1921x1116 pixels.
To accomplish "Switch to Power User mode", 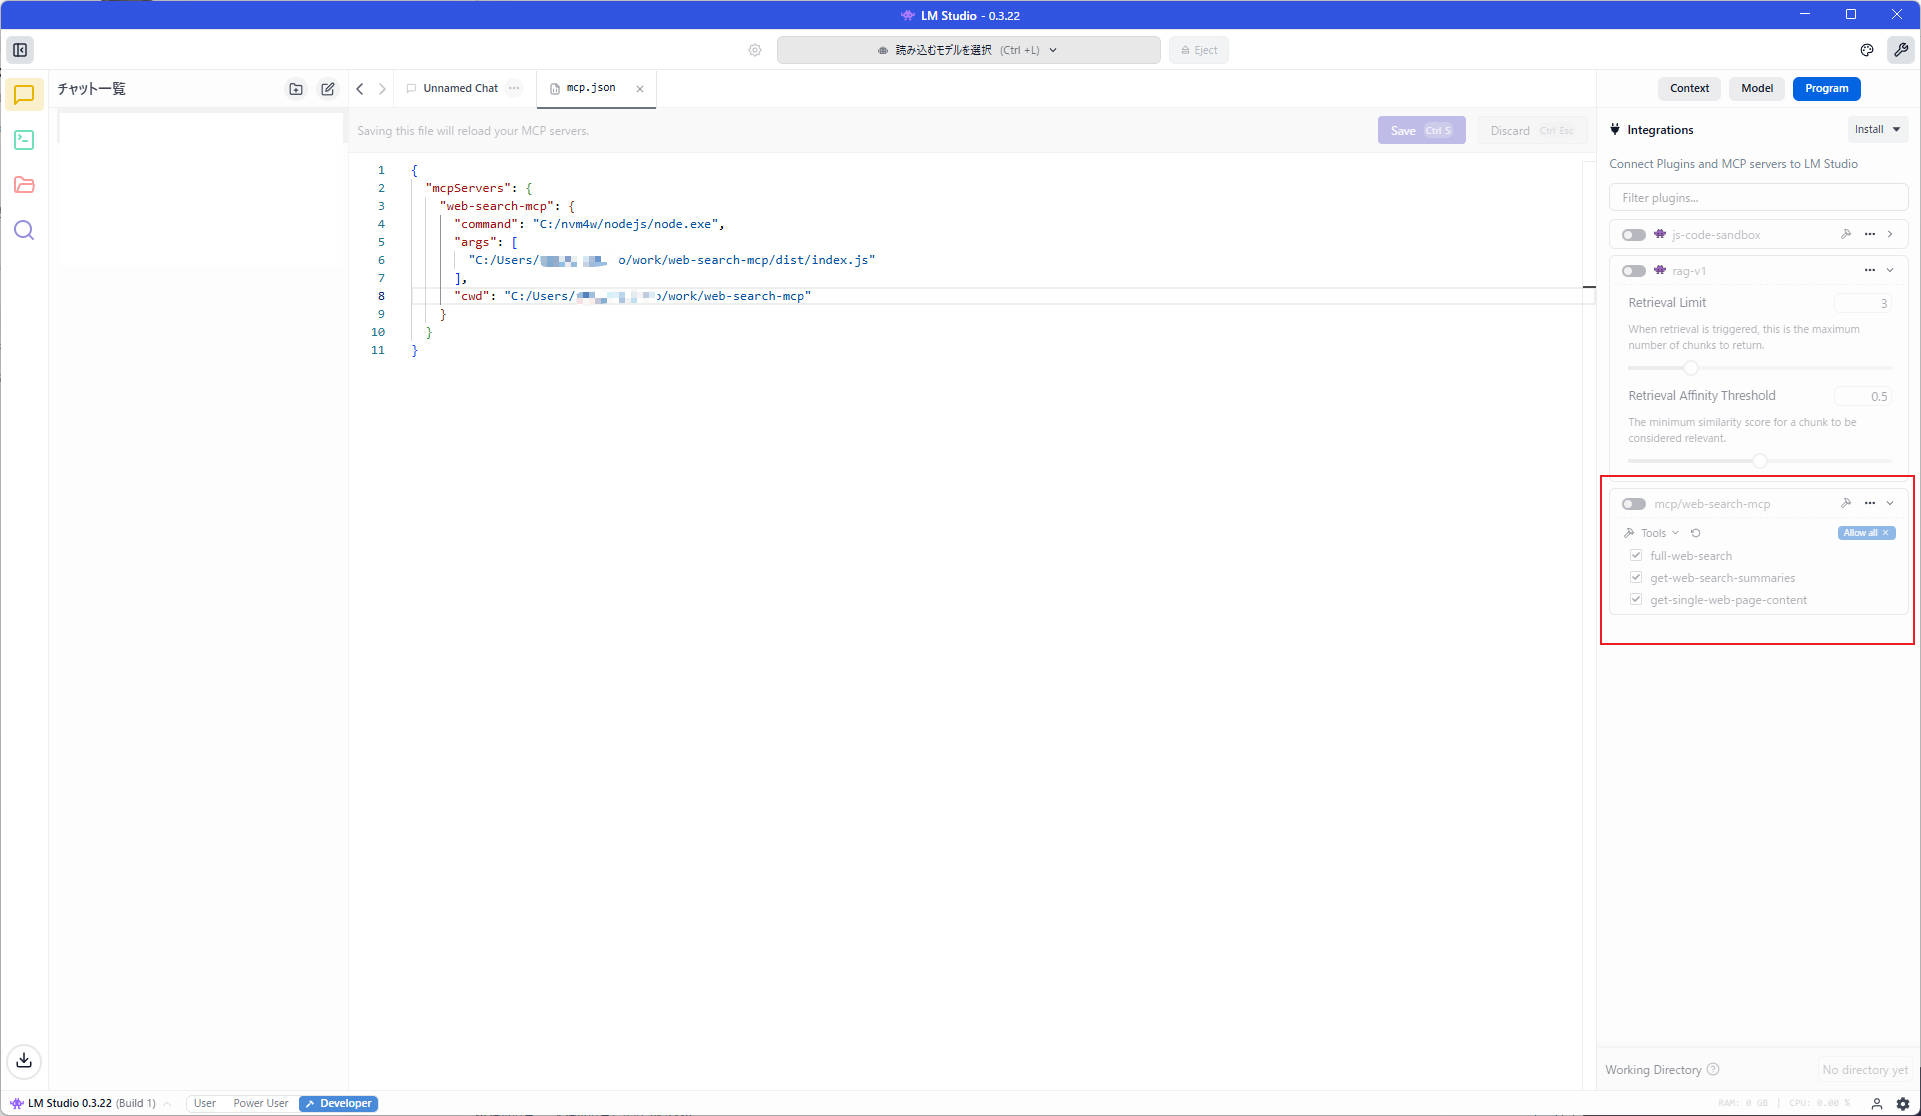I will (x=260, y=1104).
